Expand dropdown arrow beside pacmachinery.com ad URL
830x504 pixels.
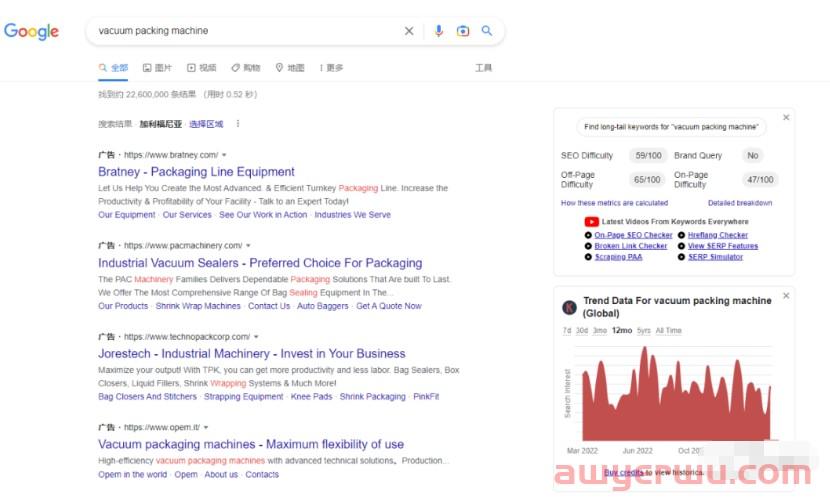[249, 246]
